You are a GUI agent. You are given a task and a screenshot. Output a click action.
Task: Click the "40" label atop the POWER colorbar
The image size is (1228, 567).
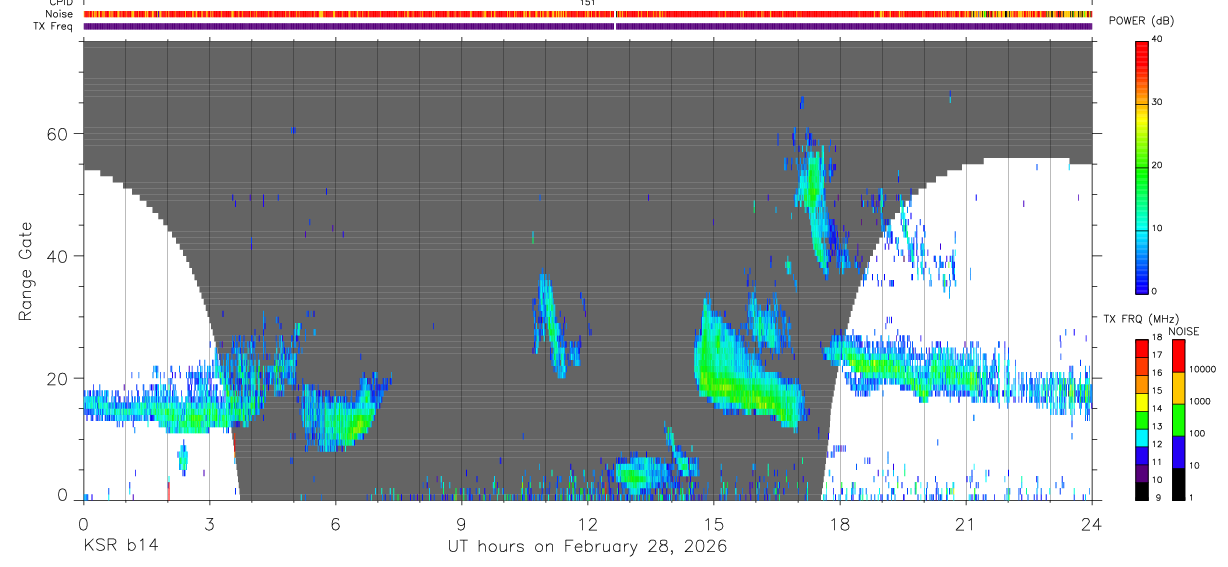pyautogui.click(x=1156, y=38)
